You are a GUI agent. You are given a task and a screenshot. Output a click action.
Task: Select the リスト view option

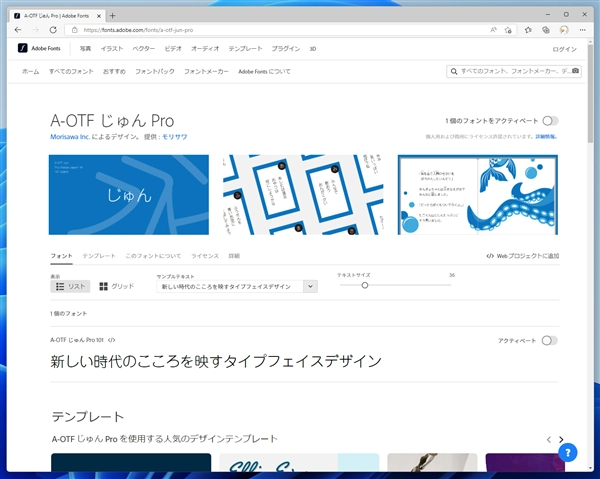point(70,286)
